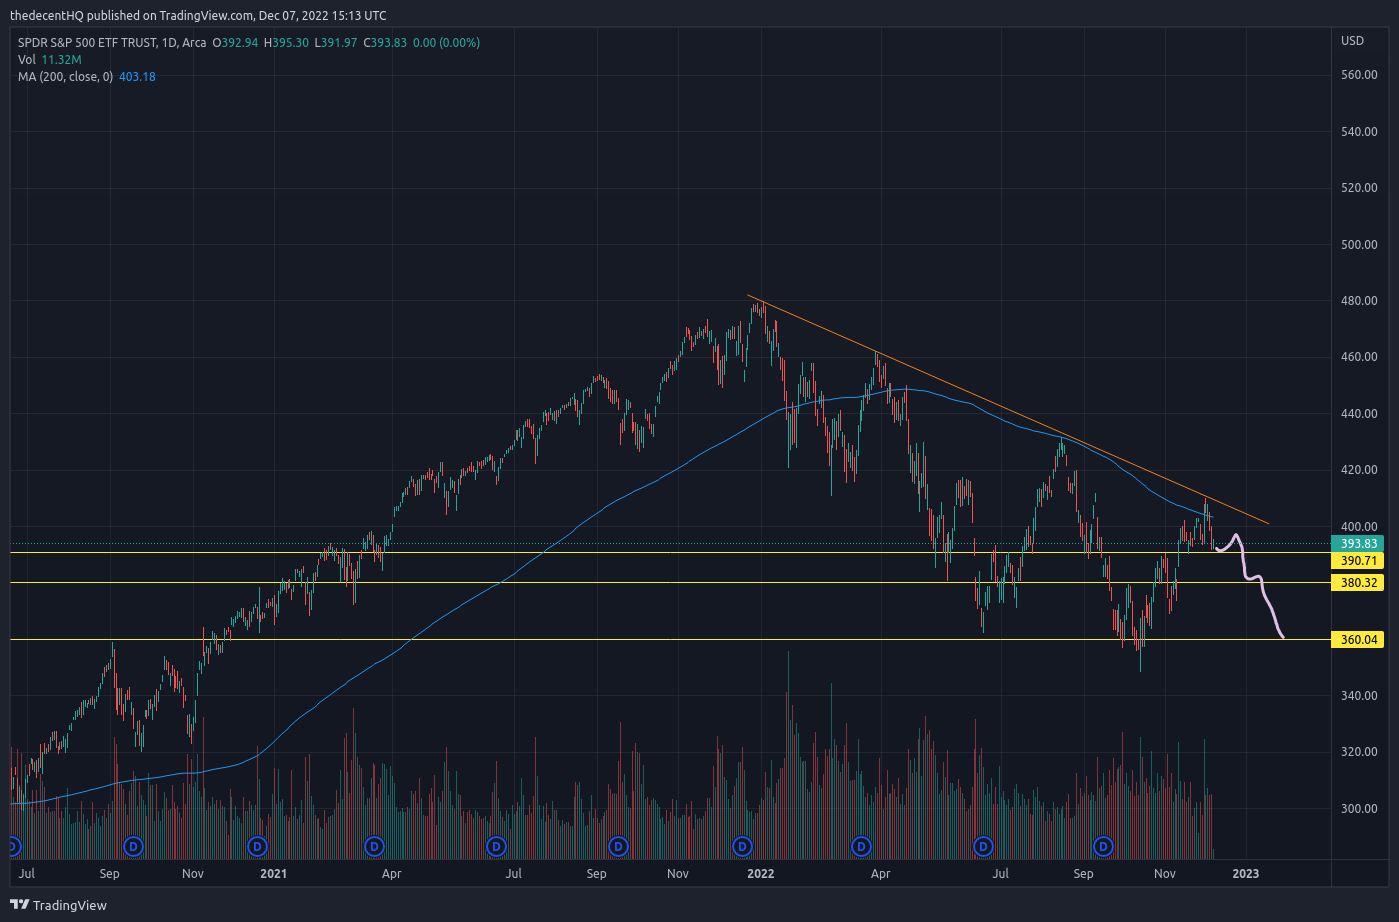
Task: Click dividend marker just before 2022 label
Action: click(x=742, y=847)
